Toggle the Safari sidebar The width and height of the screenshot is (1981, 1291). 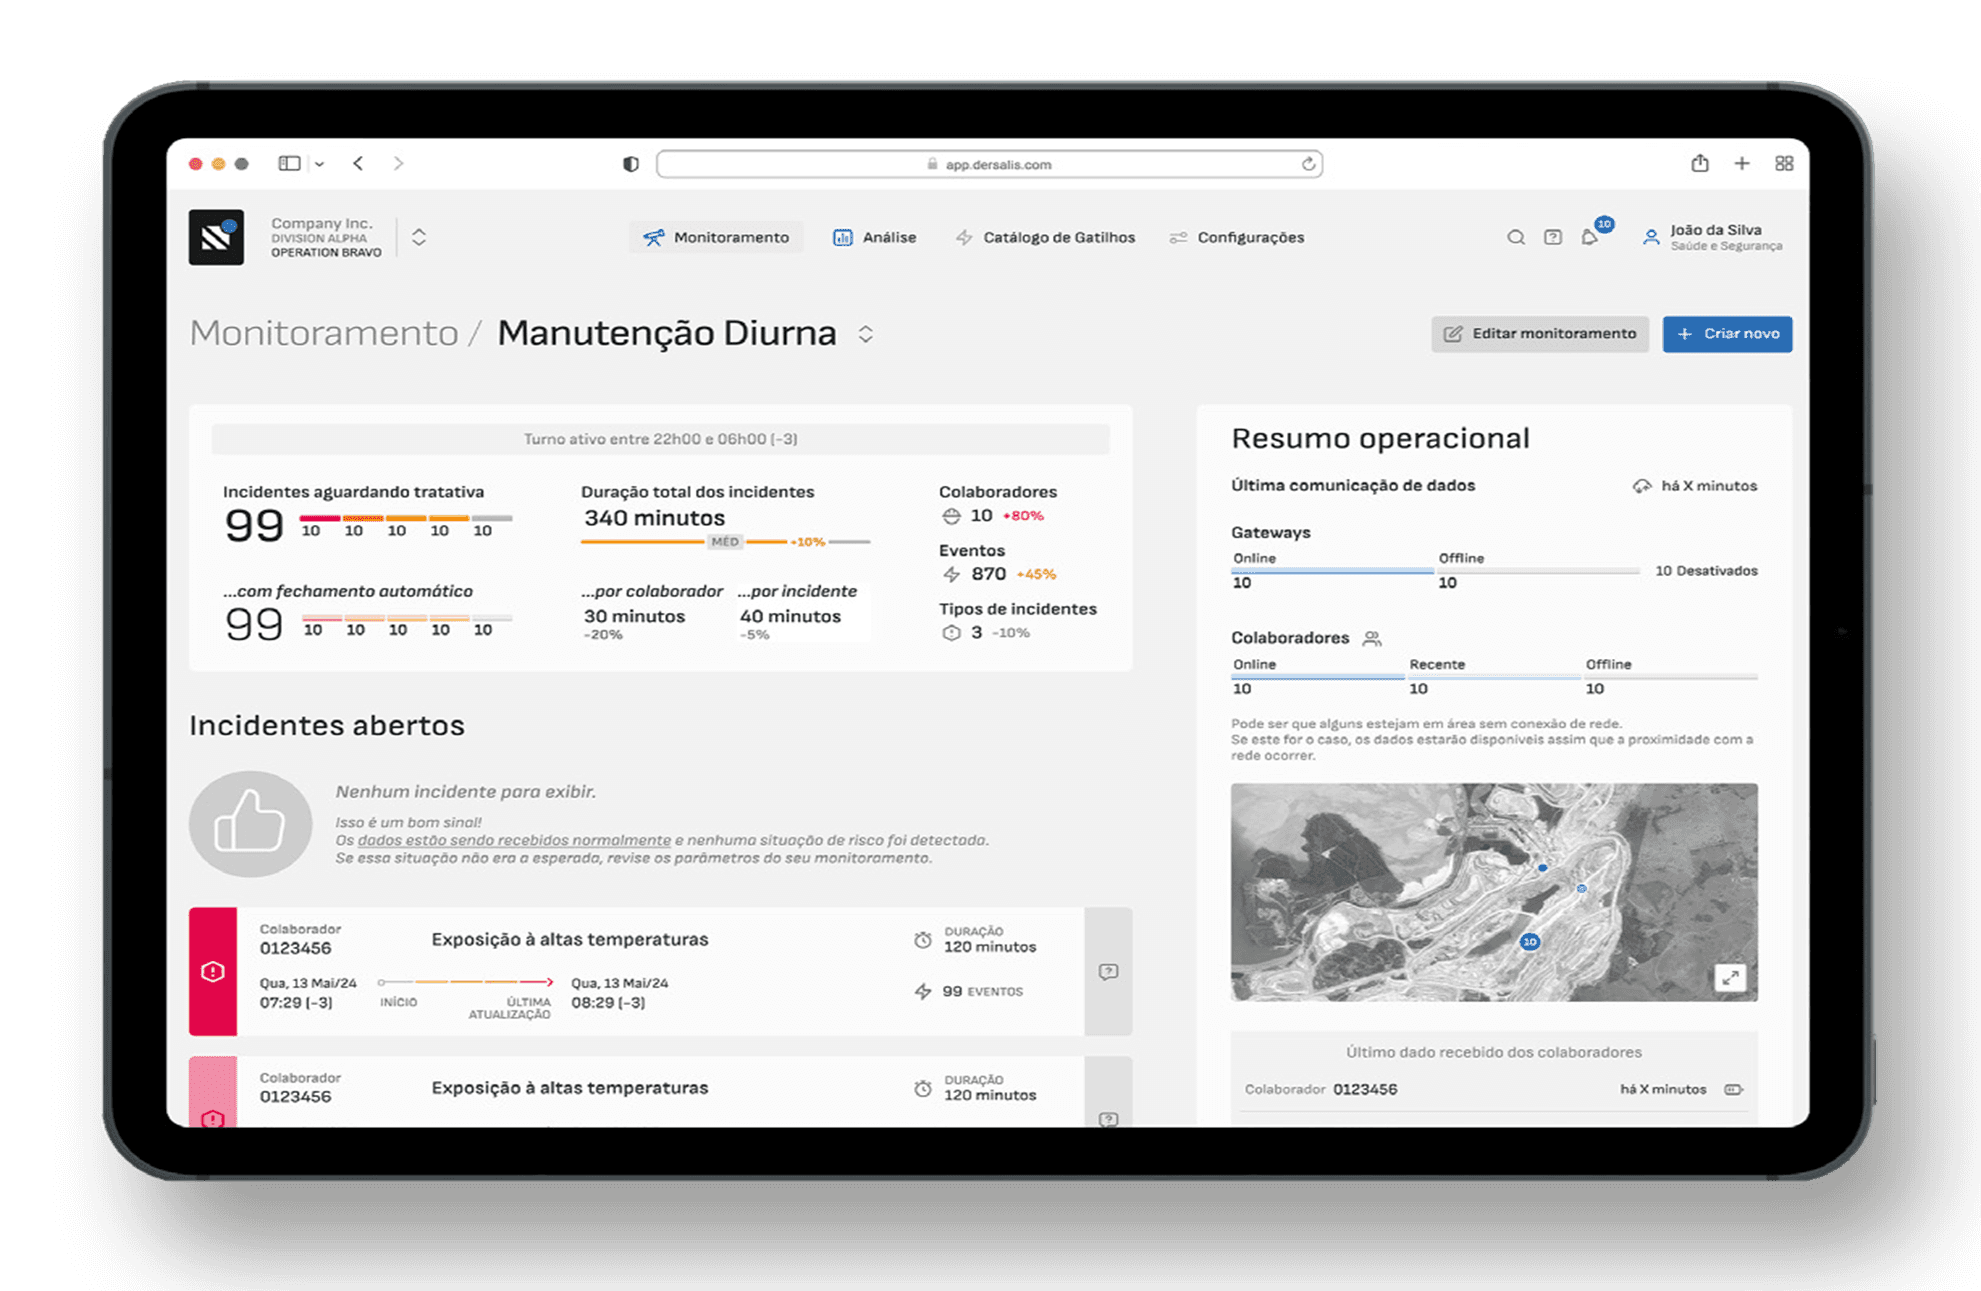289,163
